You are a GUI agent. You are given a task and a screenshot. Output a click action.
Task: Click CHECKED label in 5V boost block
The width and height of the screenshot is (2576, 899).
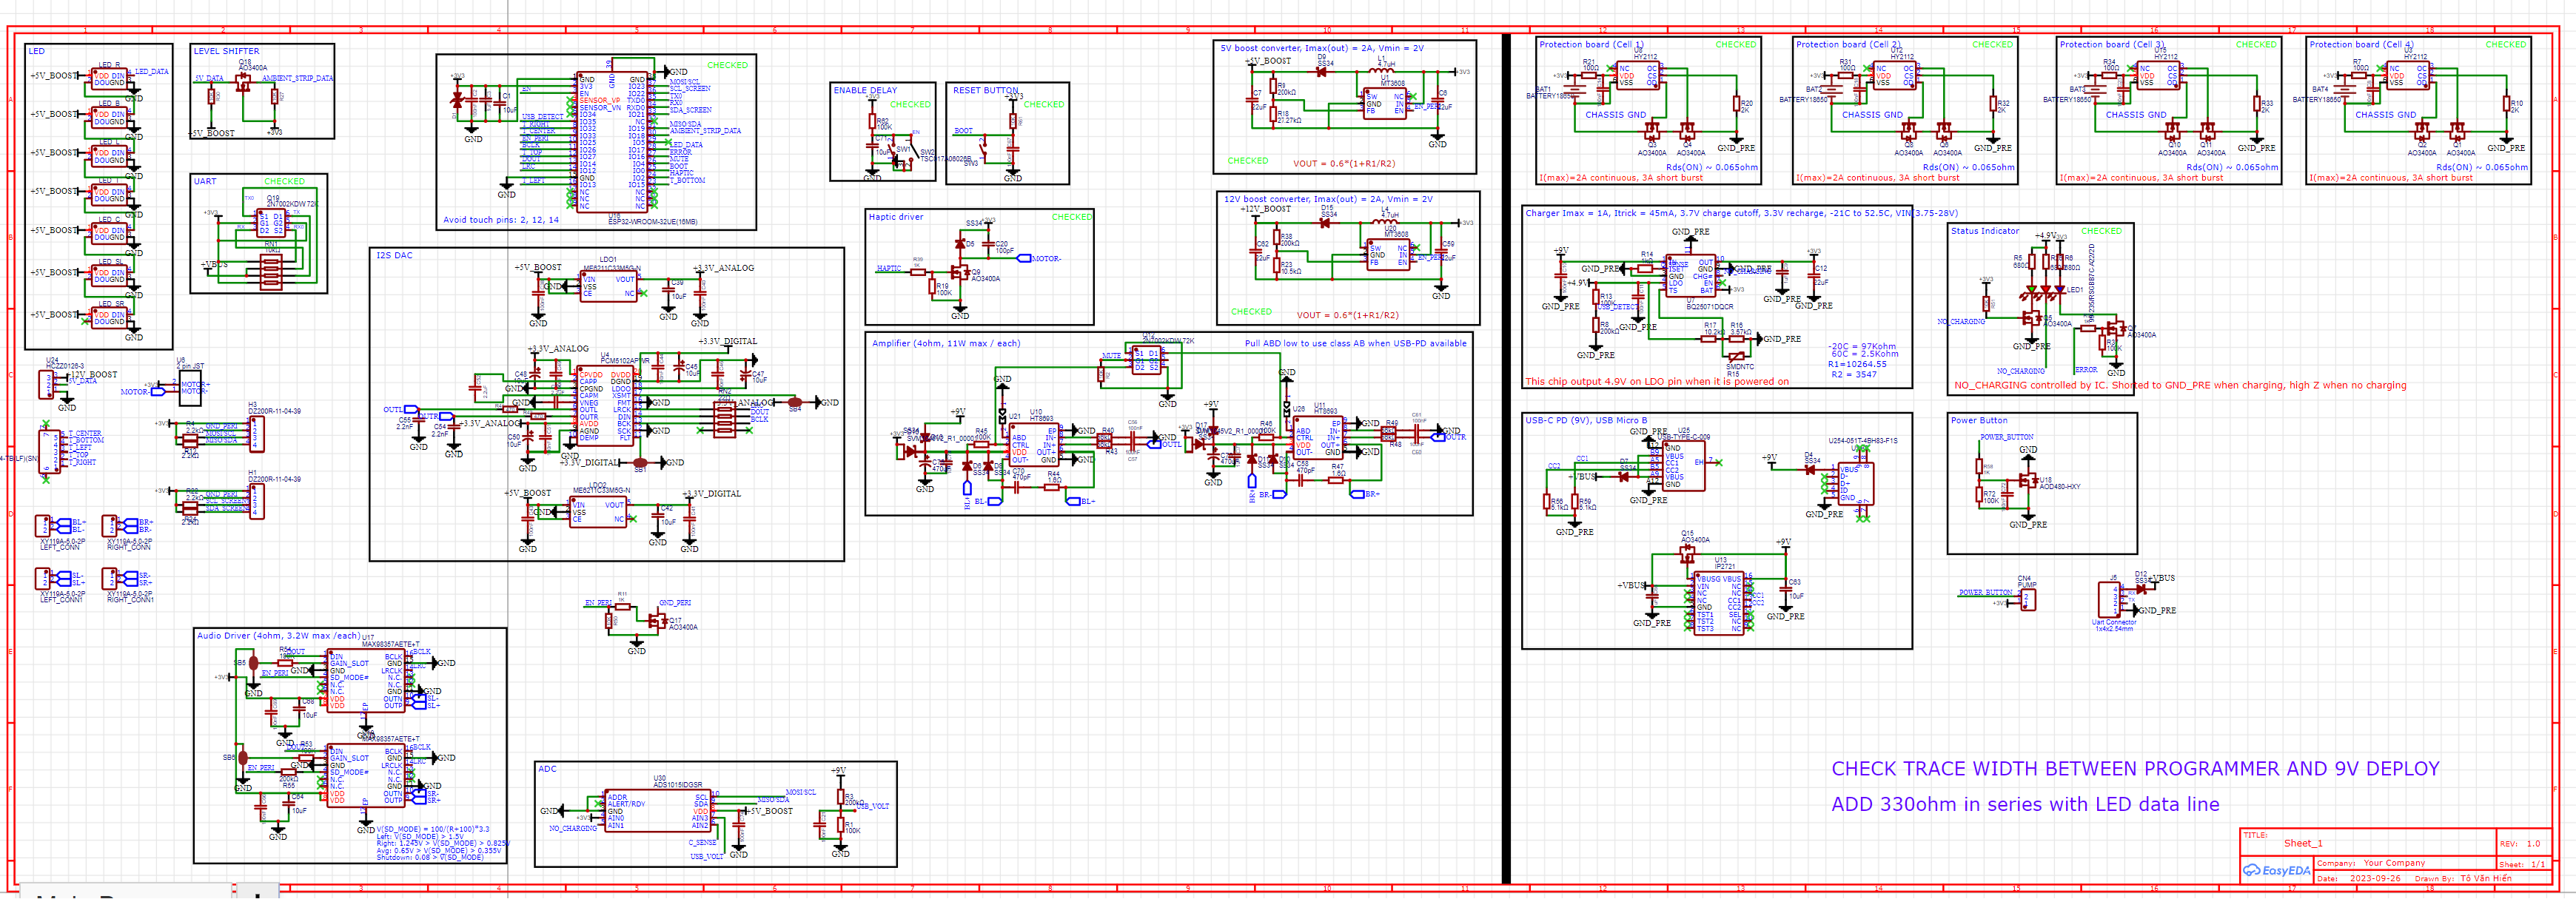(1247, 161)
